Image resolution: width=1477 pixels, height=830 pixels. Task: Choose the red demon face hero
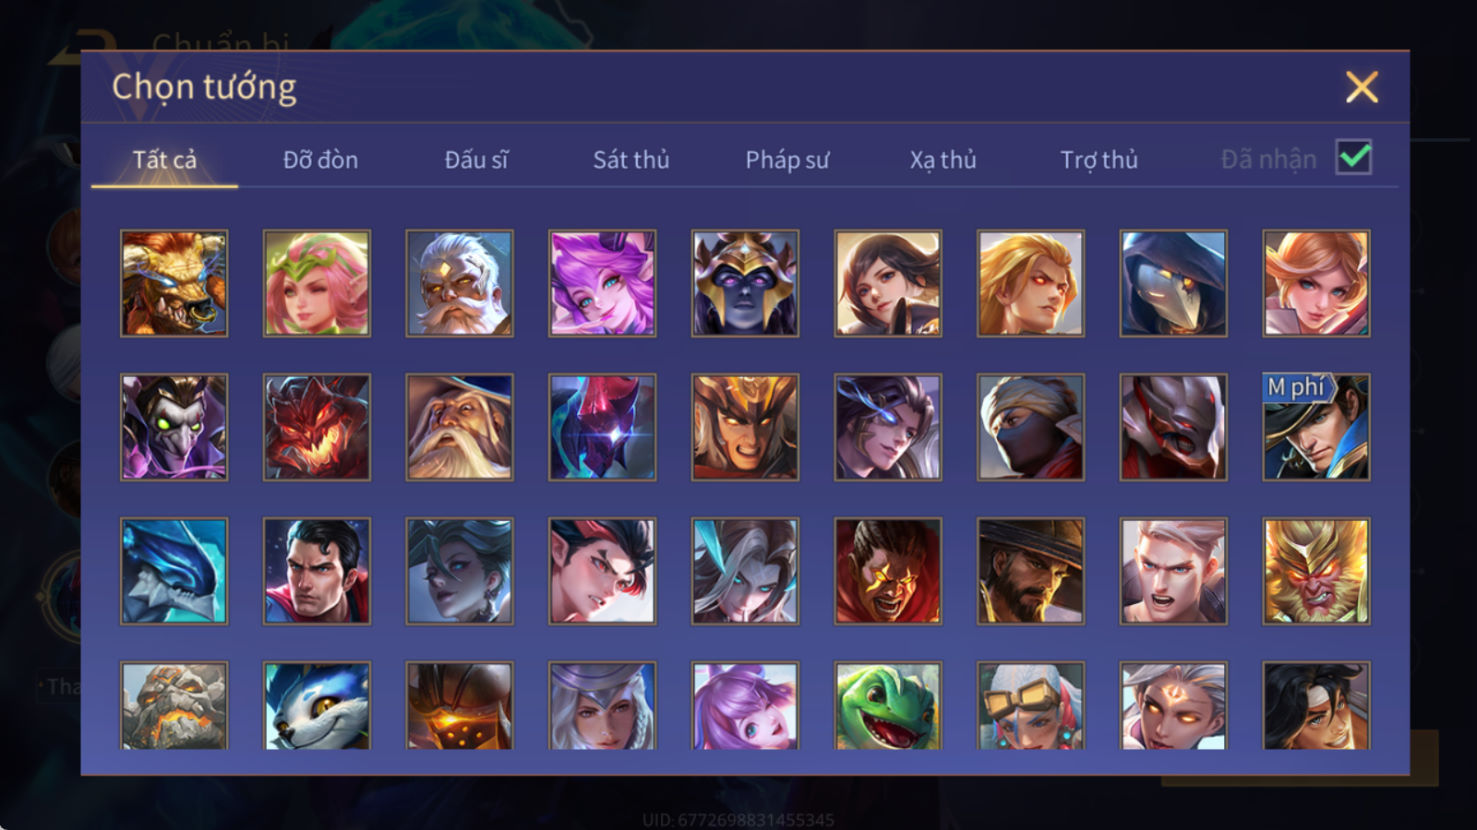pyautogui.click(x=317, y=427)
